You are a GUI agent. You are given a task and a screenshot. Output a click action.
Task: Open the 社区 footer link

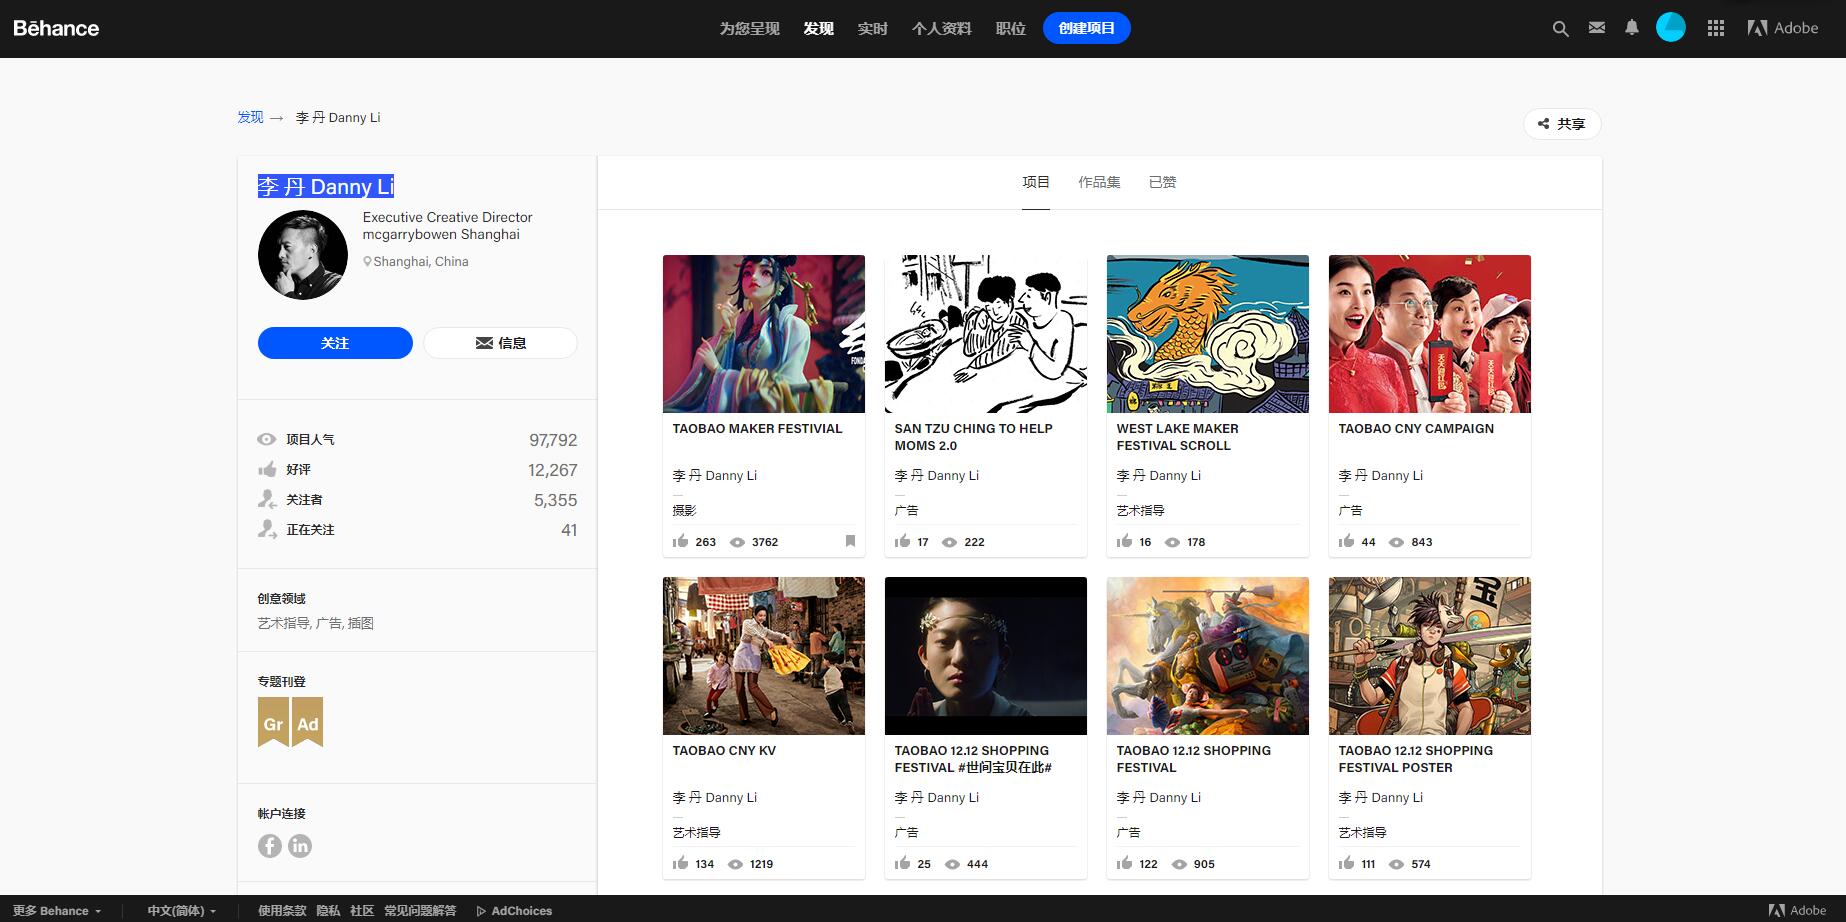[362, 910]
